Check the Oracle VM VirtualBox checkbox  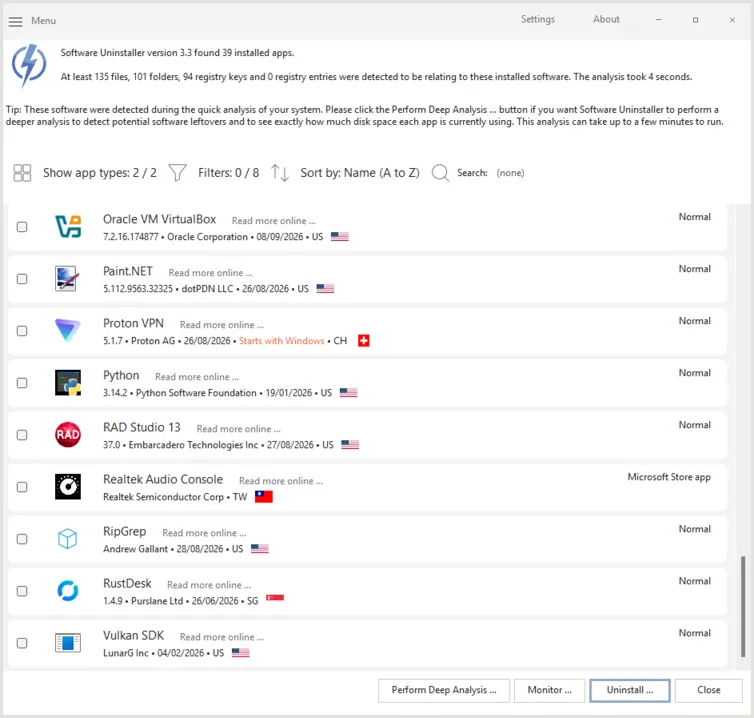click(22, 227)
